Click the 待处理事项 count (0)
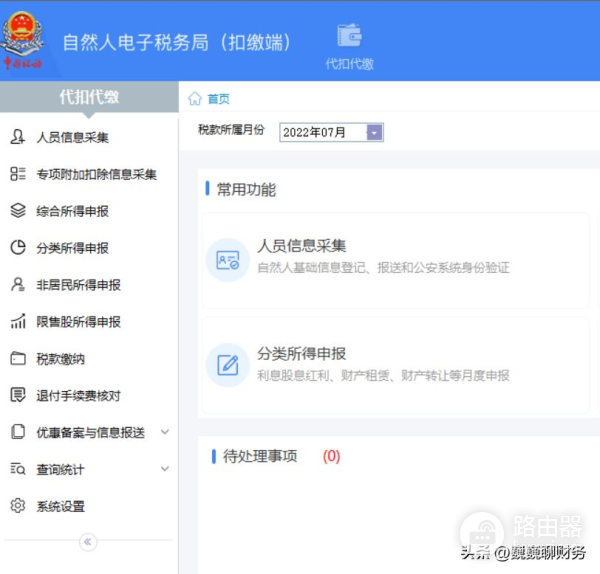 click(331, 456)
